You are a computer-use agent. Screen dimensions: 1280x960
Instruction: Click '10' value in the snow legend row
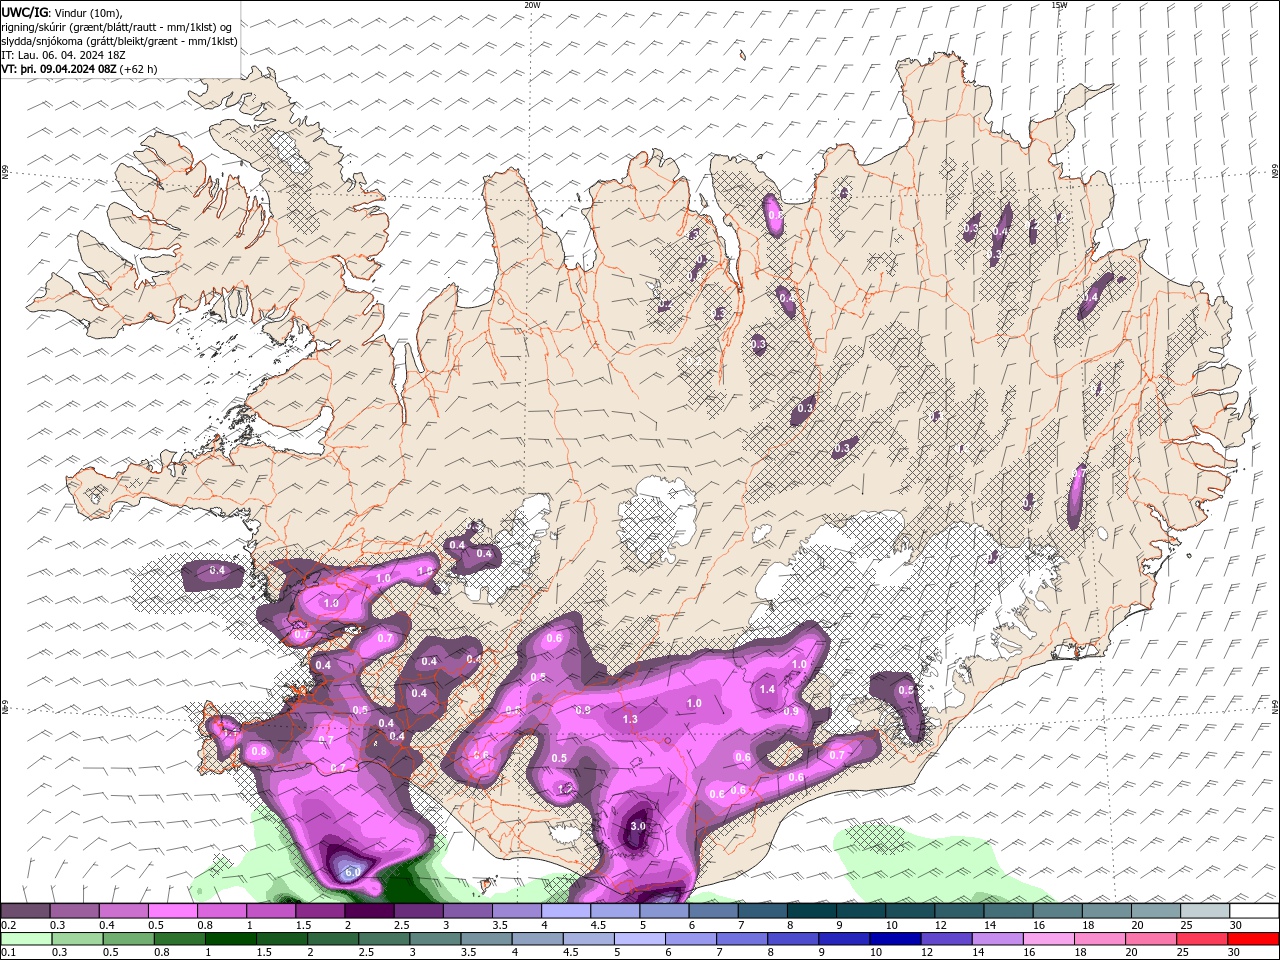coord(891,925)
